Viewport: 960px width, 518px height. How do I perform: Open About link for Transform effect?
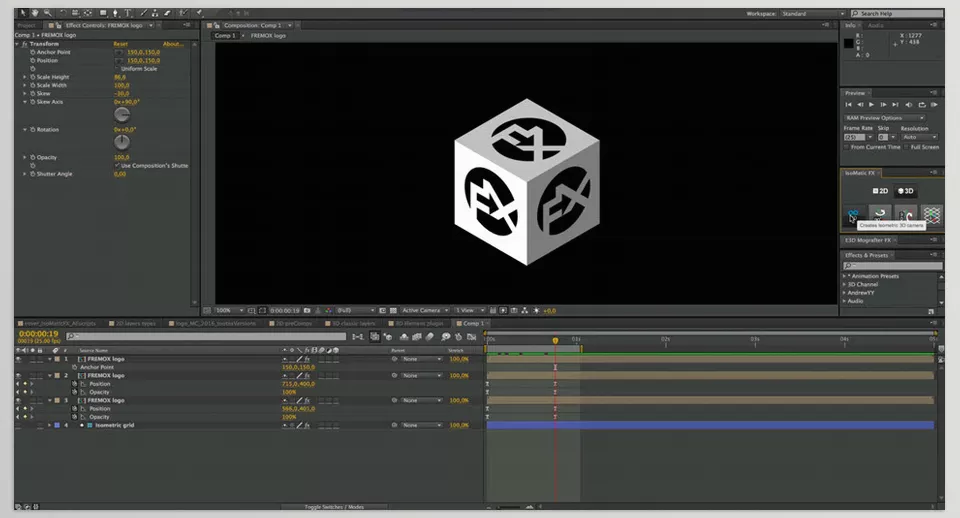(173, 44)
